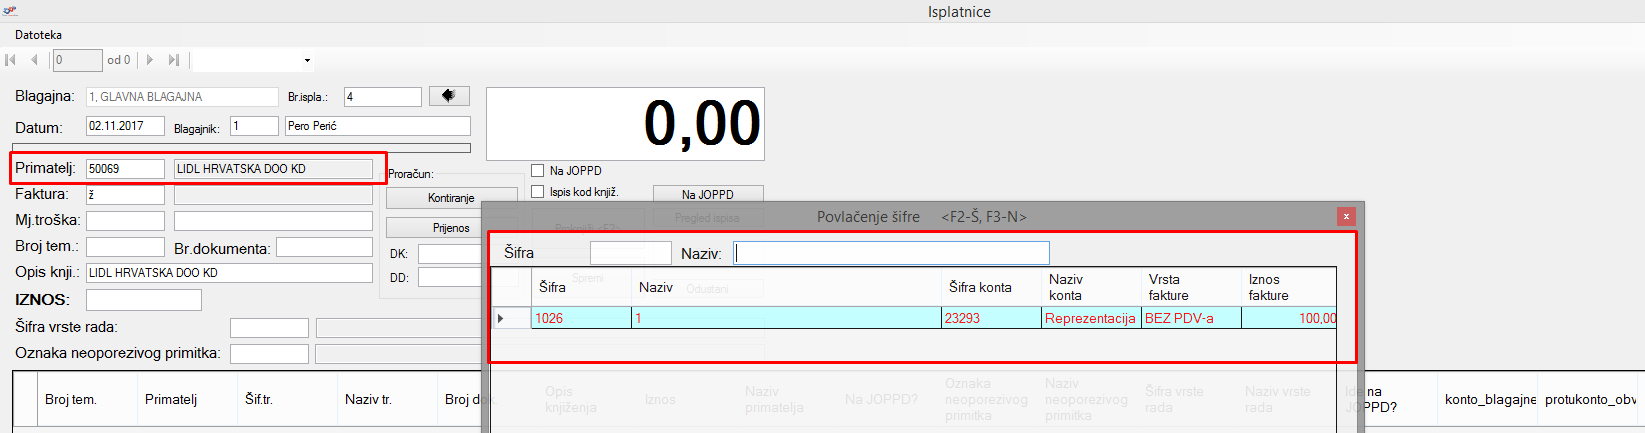Viewport: 1645px width, 433px height.
Task: Select the Reprezentacija cell in the results grid
Action: [x=1090, y=318]
